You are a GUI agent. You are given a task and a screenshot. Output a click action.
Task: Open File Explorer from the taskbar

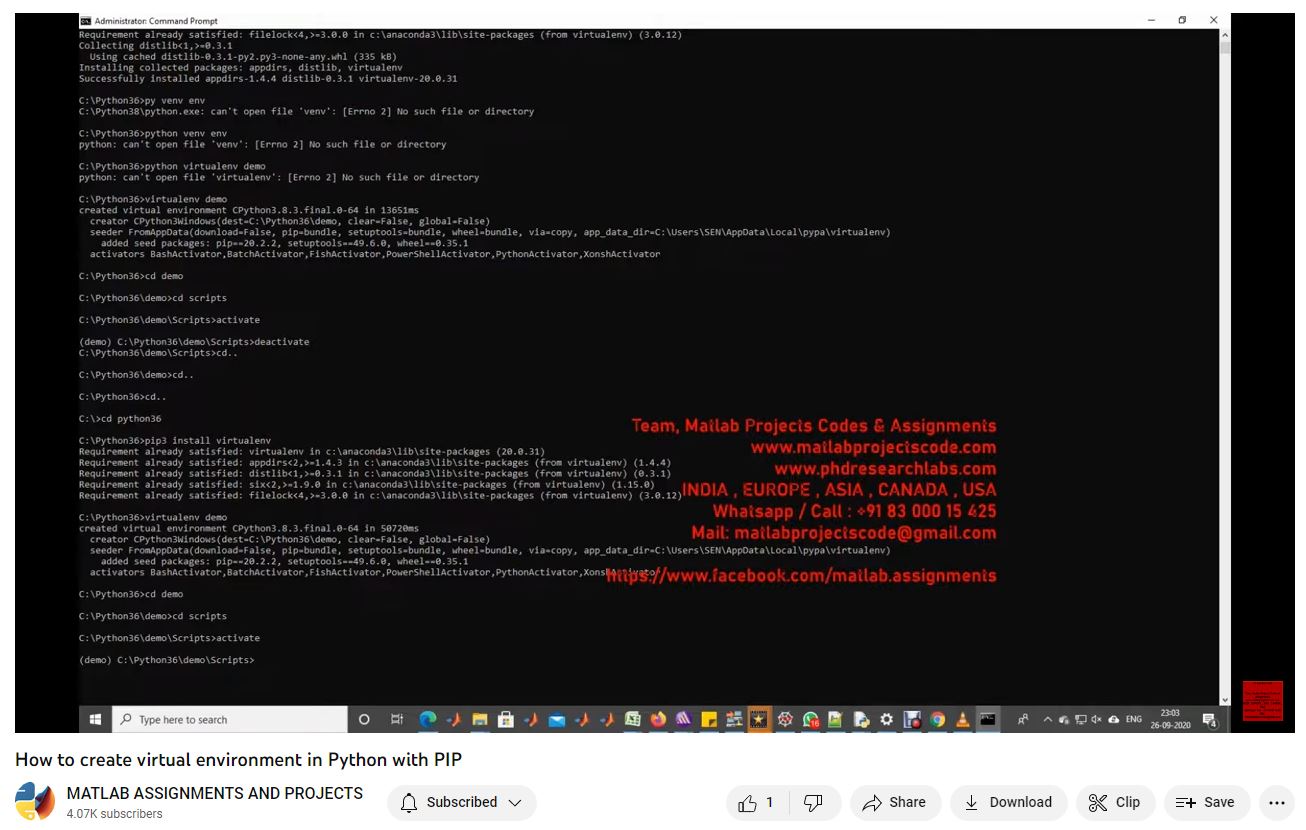(480, 719)
